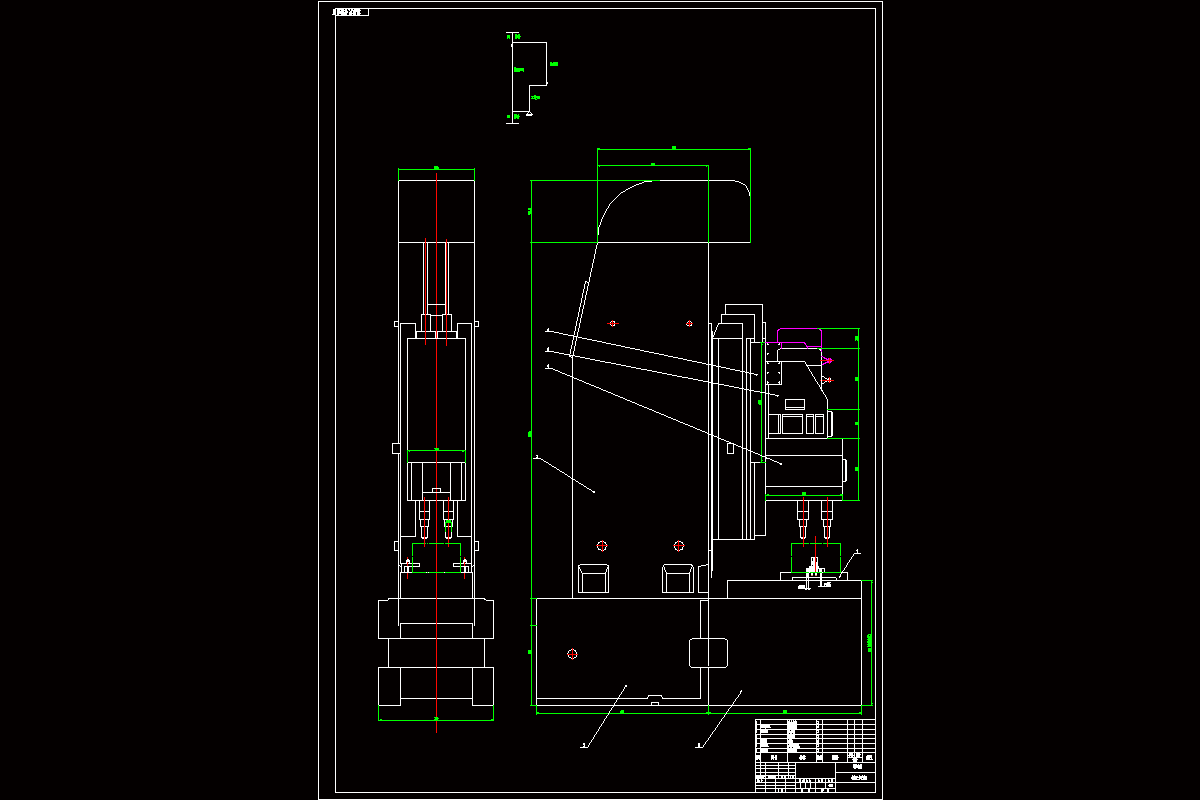This screenshot has width=1200, height=800.
Task: Select the red vertical centerline in front view
Action: [437, 452]
